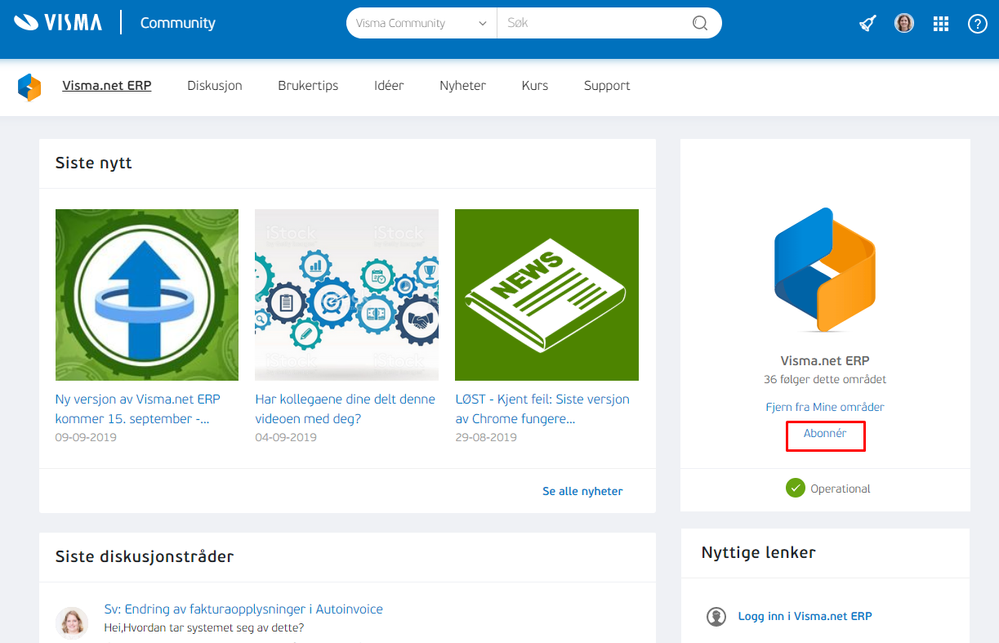Open the Nyheter tab
The height and width of the screenshot is (643, 999).
(463, 85)
